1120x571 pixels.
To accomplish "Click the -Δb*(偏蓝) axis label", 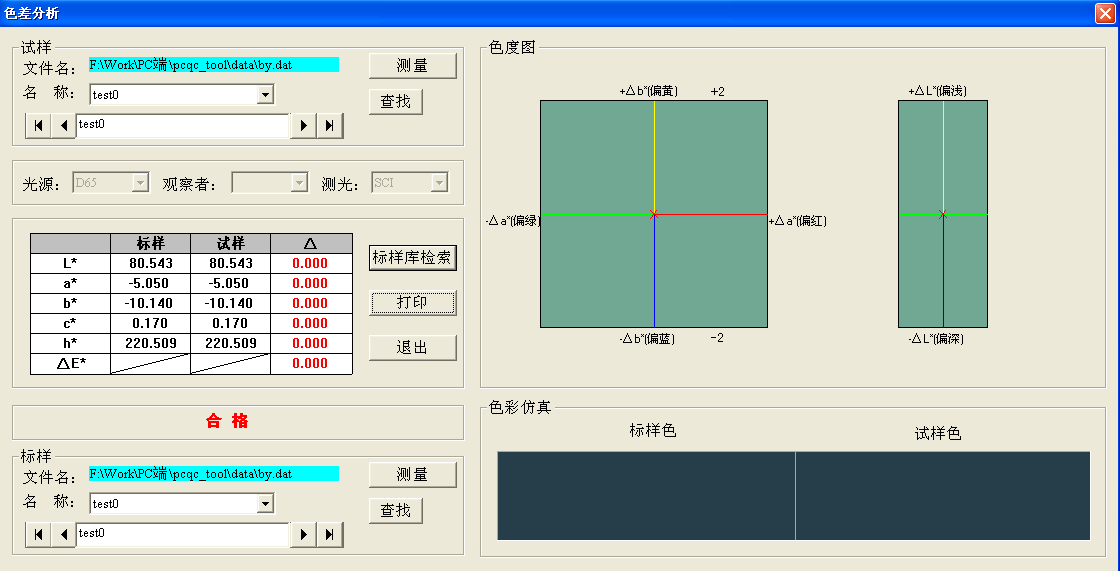I will [x=647, y=339].
